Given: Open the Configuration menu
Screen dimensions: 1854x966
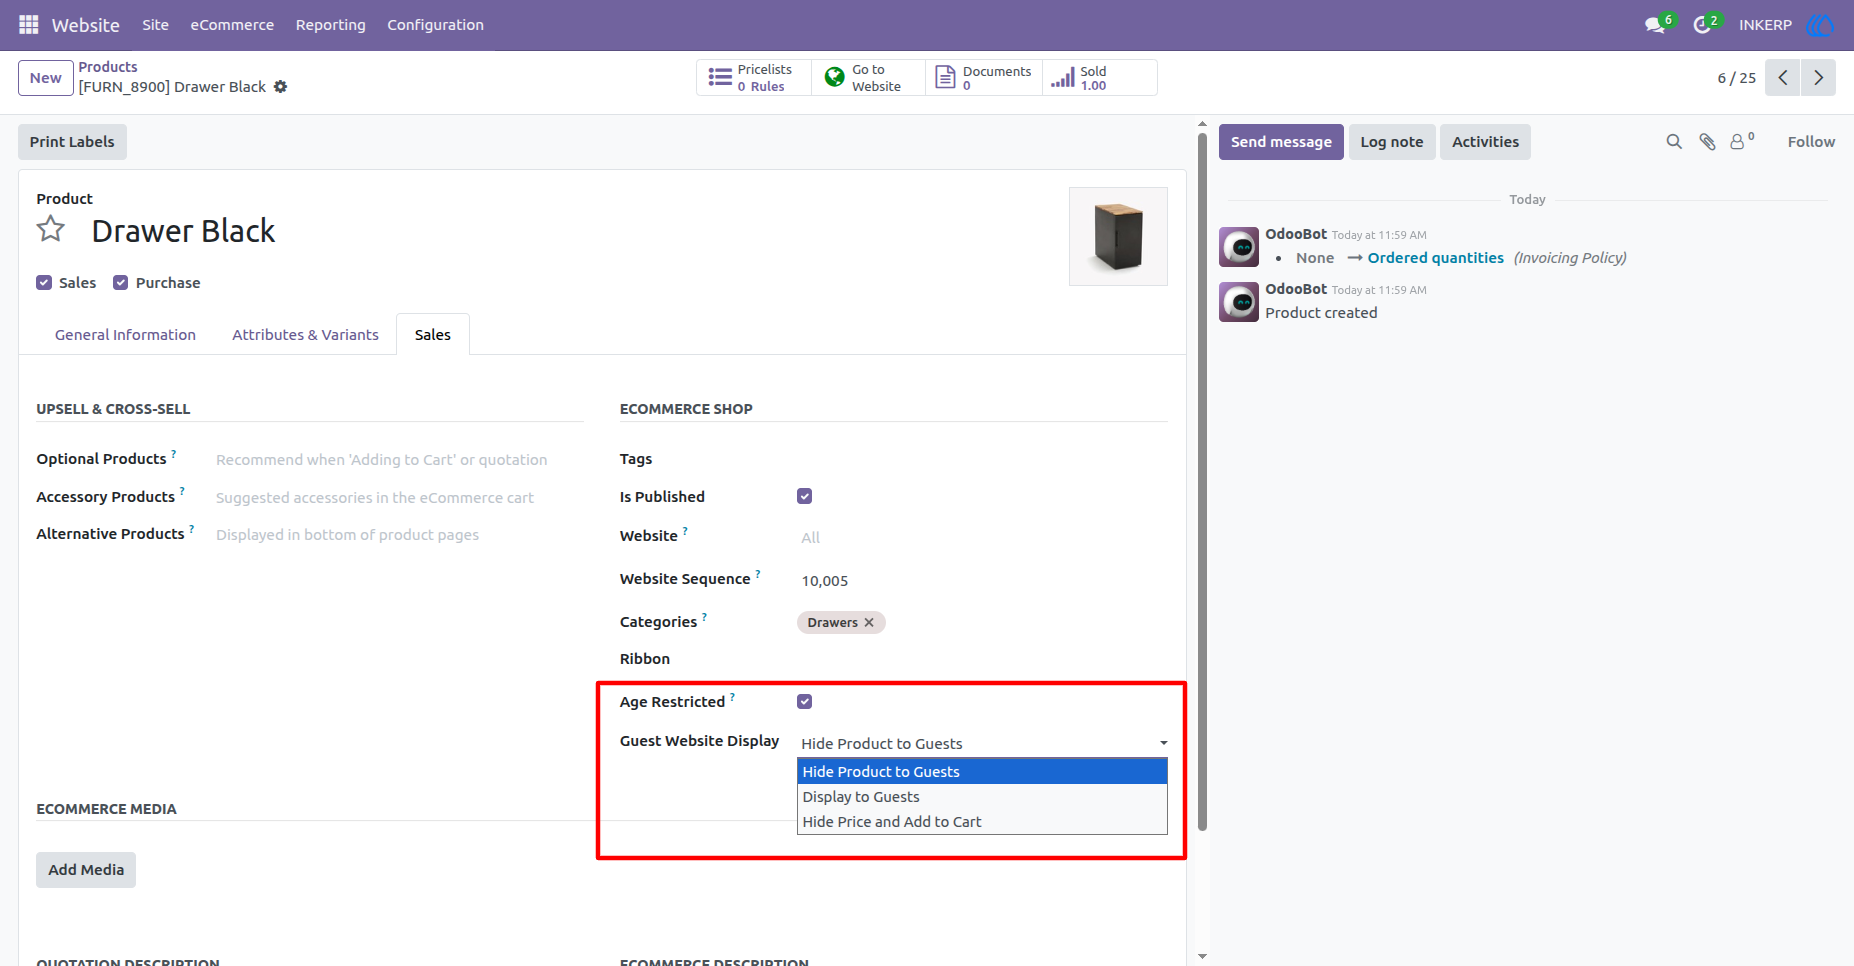Looking at the screenshot, I should [436, 25].
